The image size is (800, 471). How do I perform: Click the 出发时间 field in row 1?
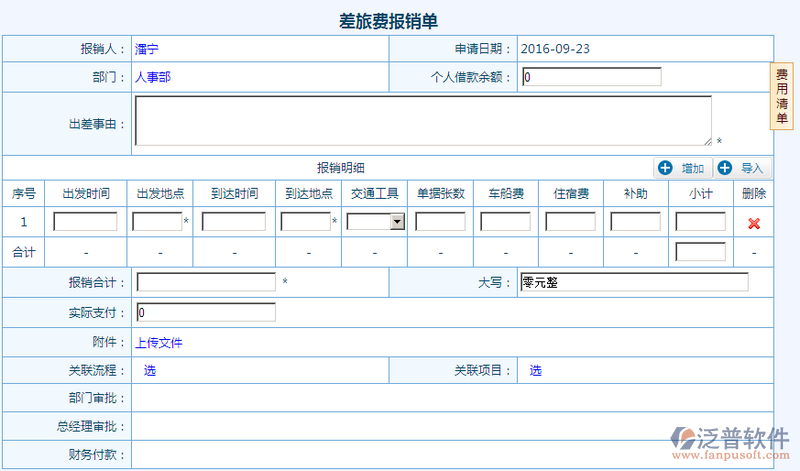point(85,221)
